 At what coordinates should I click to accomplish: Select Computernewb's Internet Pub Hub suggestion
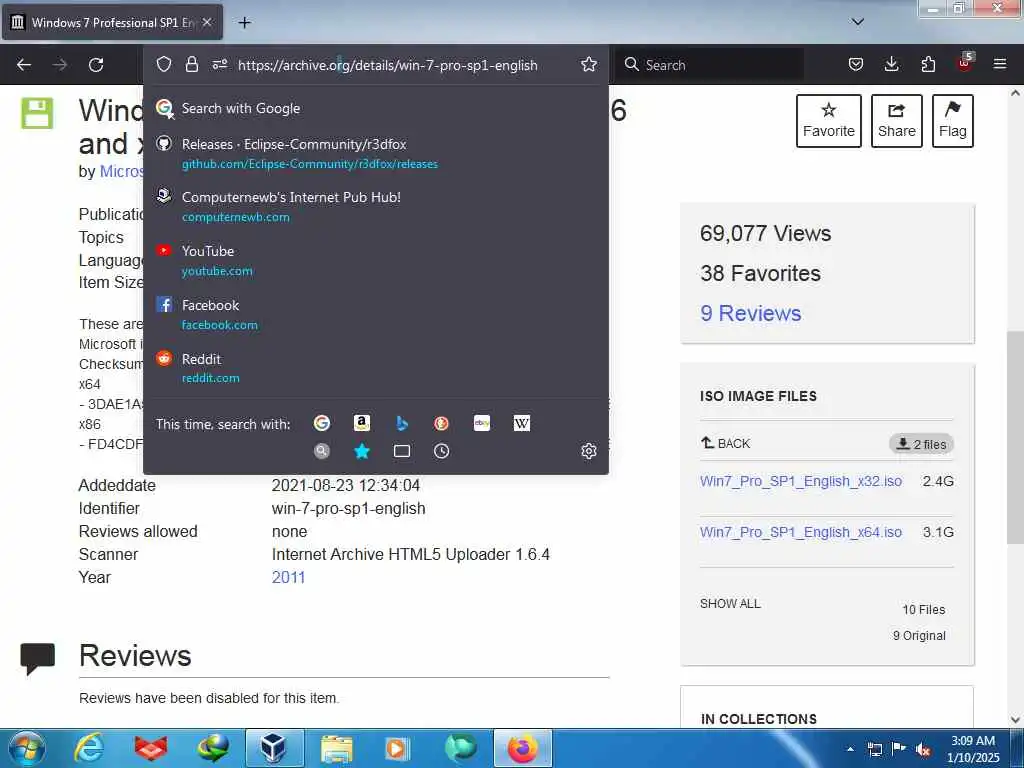tap(376, 206)
